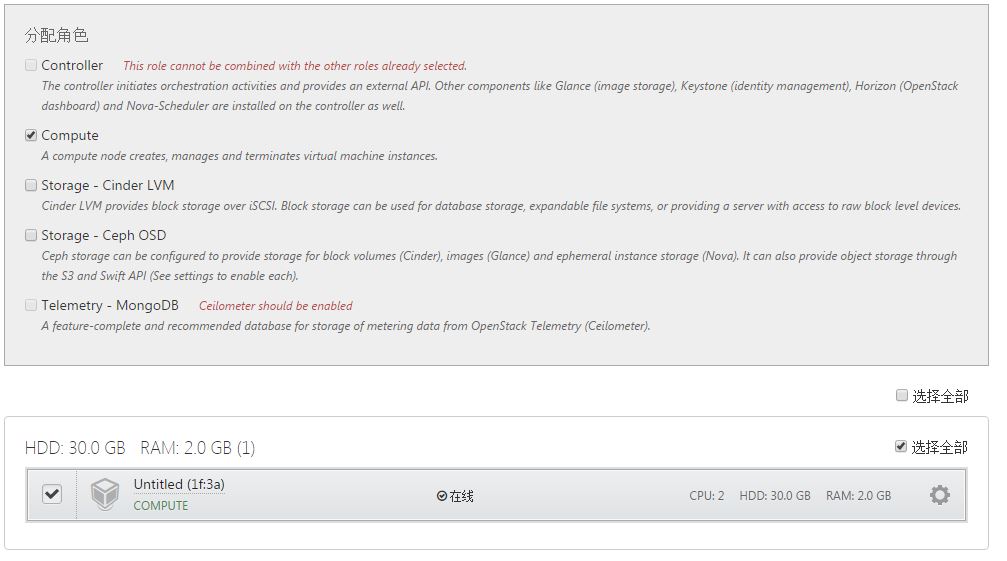Click the 分配角色 heading
The height and width of the screenshot is (561, 1007).
click(x=57, y=36)
